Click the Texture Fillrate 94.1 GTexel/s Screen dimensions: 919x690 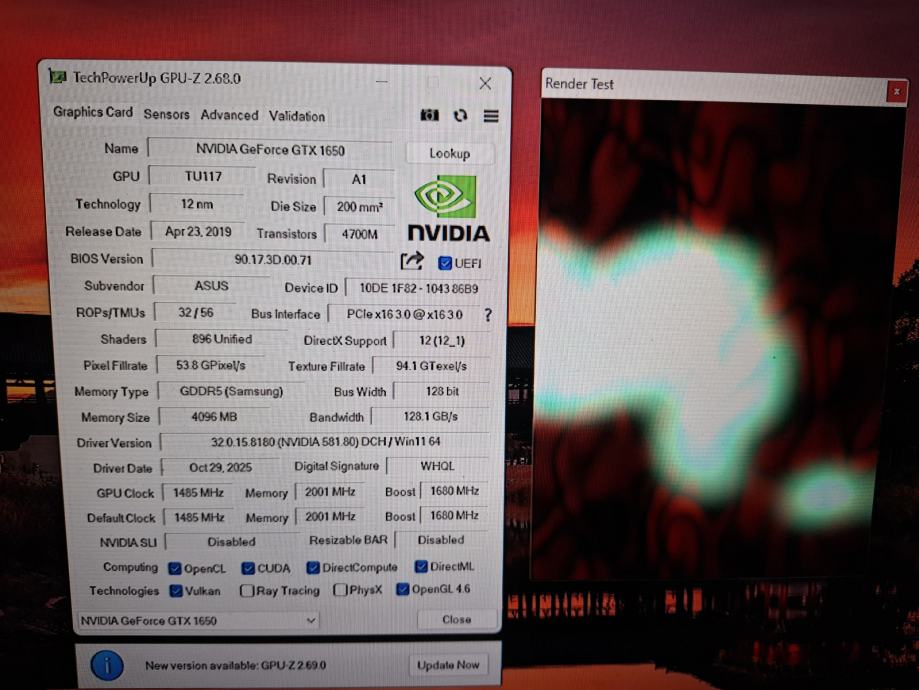click(x=431, y=366)
